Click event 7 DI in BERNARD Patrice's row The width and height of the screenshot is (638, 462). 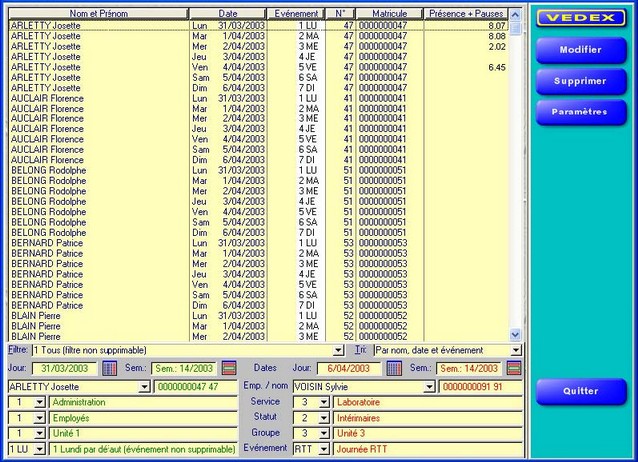click(x=307, y=305)
